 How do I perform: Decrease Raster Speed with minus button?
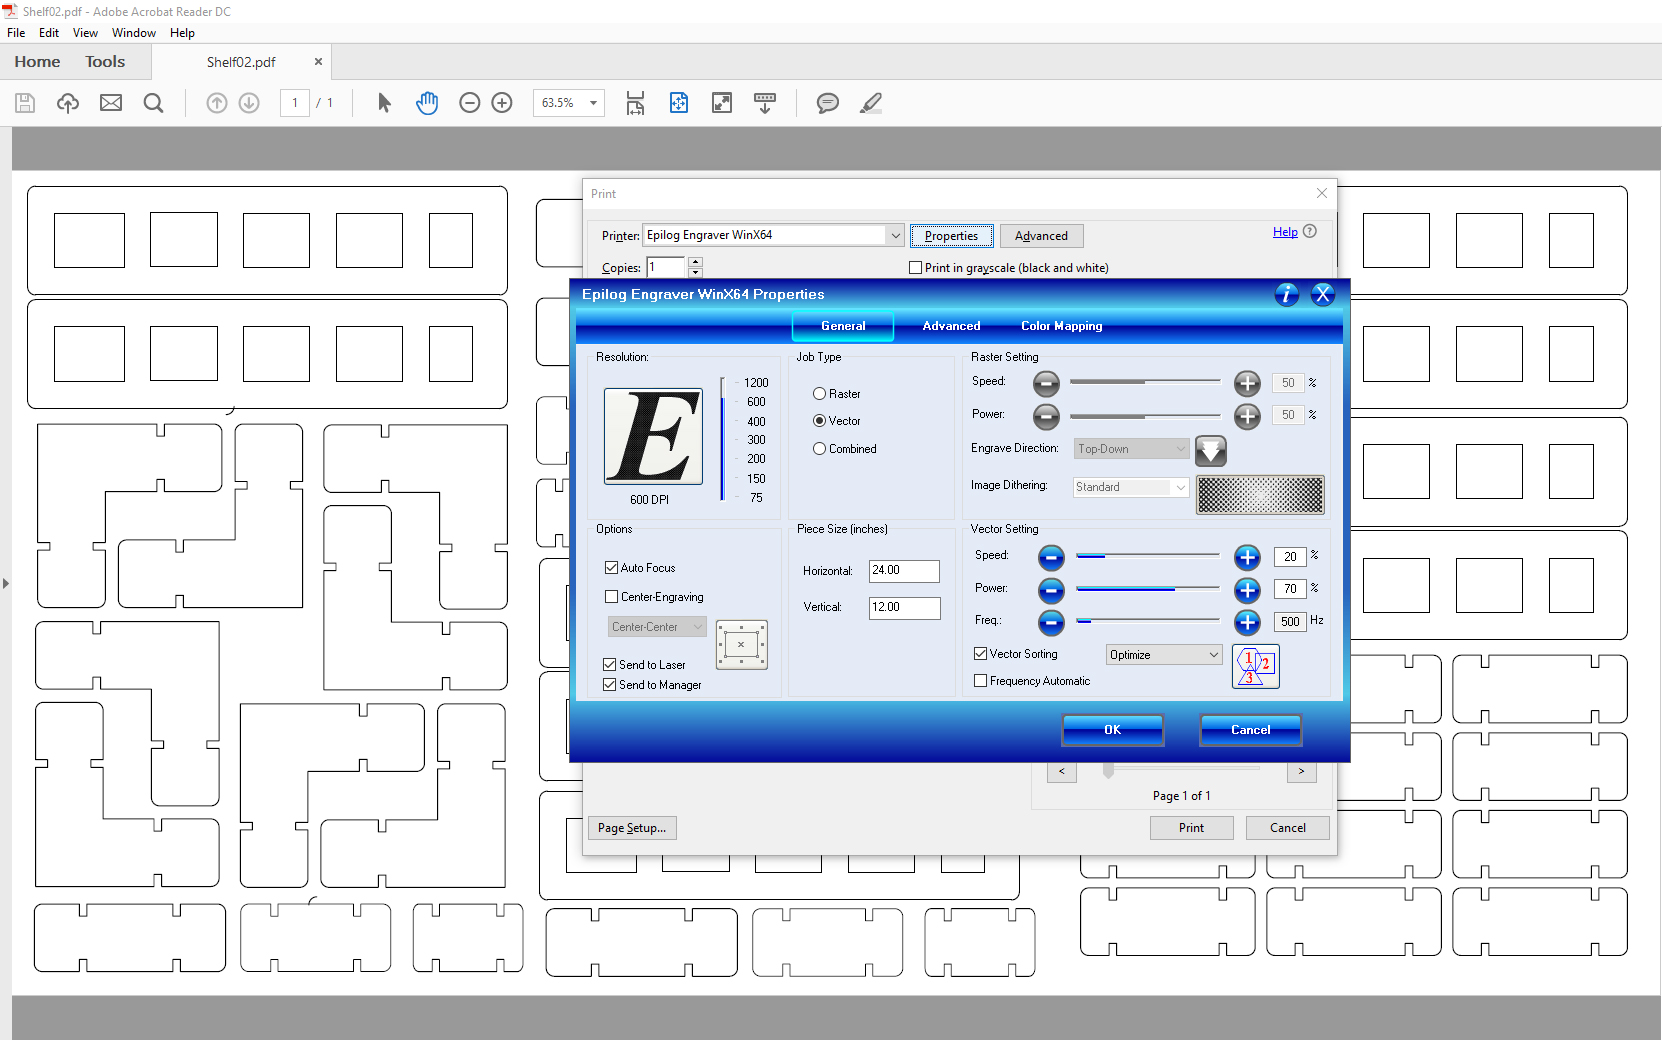coord(1046,383)
